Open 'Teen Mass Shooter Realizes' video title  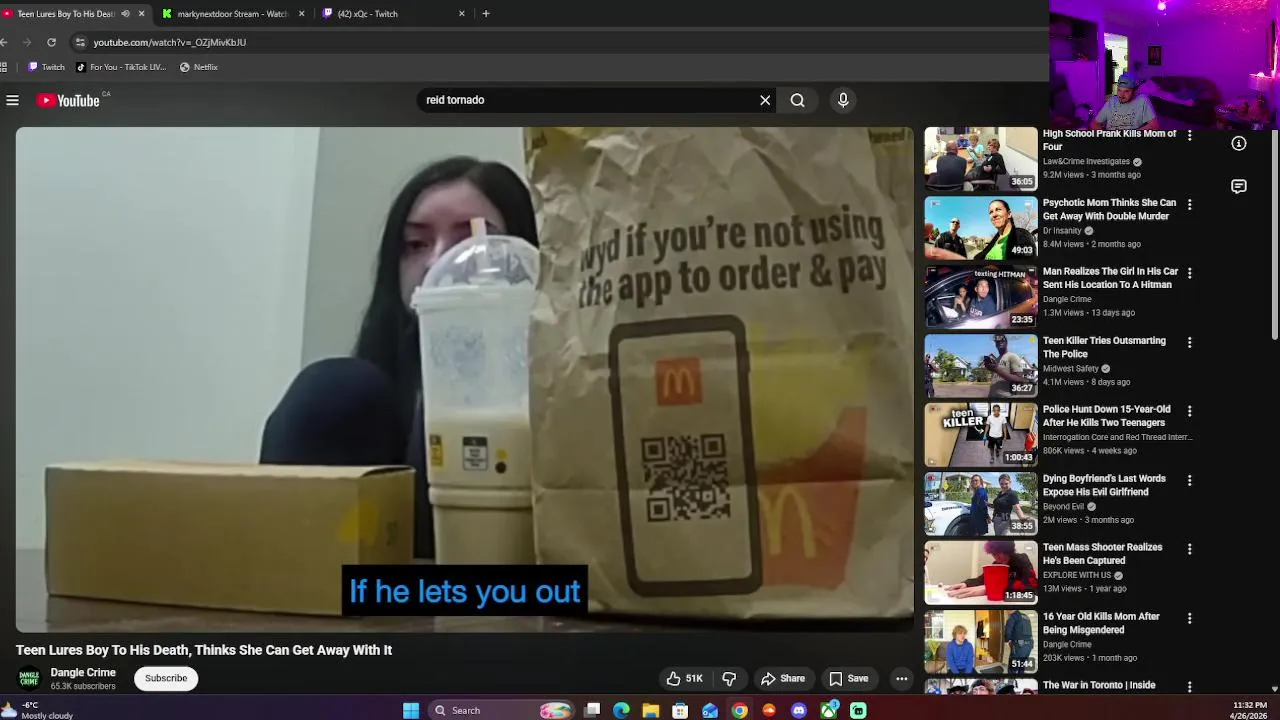tap(1102, 554)
